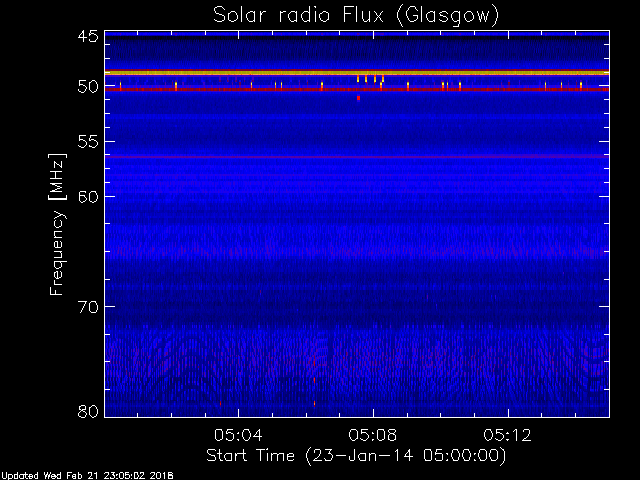
Task: Click the "05:04" time tick label
Action: tap(238, 435)
